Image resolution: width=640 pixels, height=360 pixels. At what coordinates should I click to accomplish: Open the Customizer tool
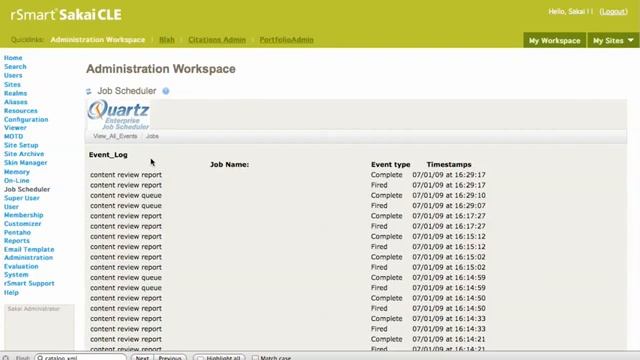(22, 224)
